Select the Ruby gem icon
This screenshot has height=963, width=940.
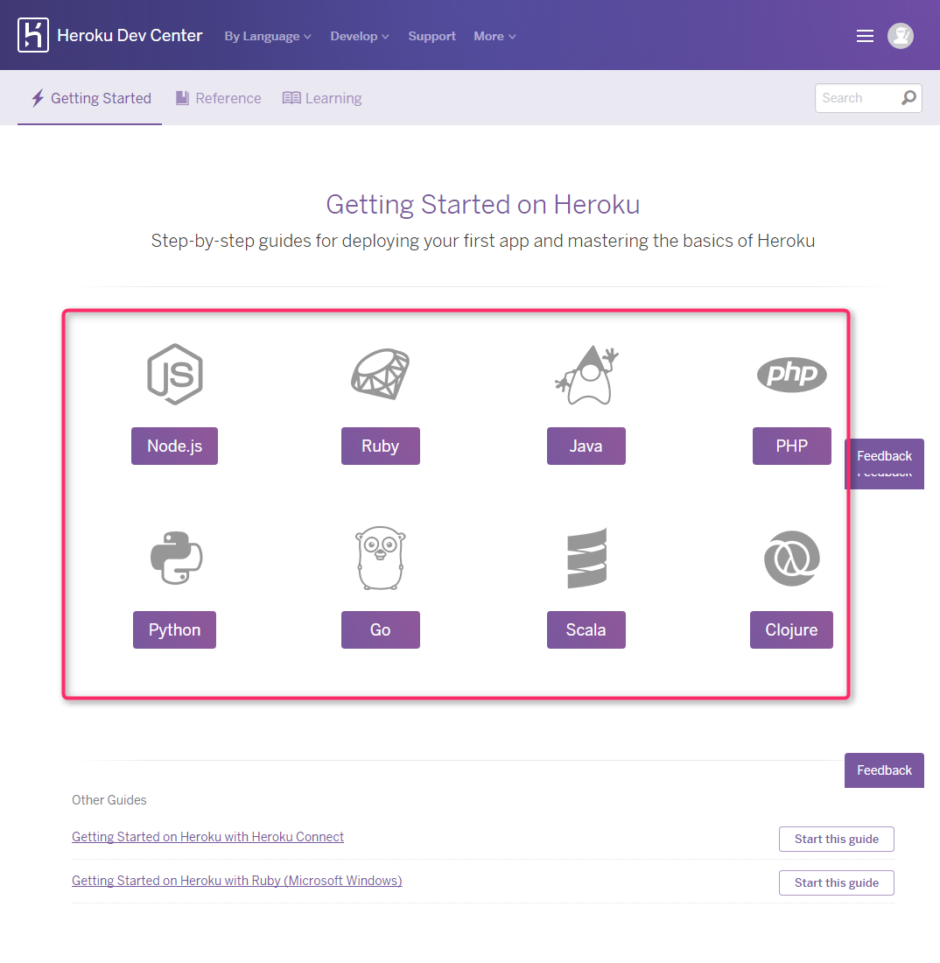[x=380, y=374]
